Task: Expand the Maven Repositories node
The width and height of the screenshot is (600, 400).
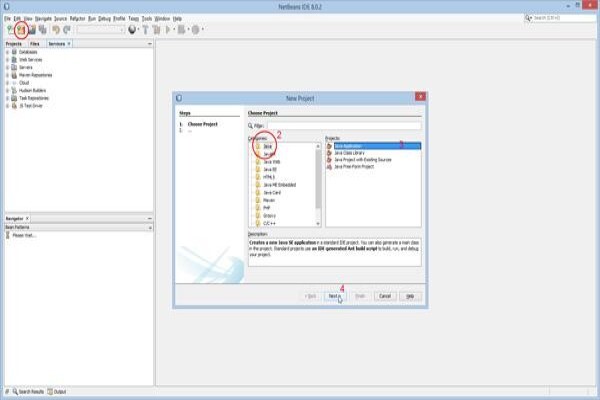Action: pyautogui.click(x=7, y=75)
